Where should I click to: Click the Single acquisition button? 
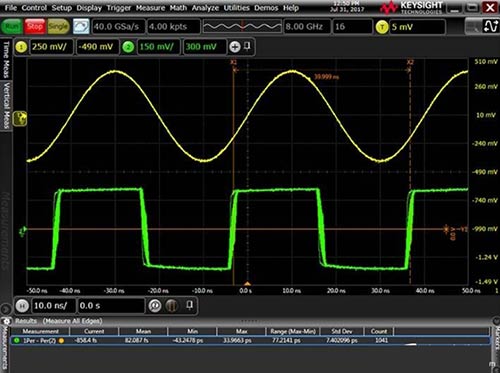coord(58,27)
